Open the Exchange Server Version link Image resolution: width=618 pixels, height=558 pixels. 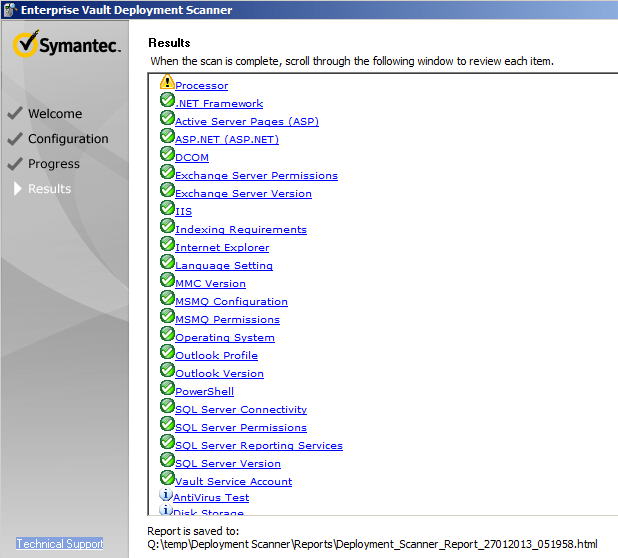click(243, 194)
